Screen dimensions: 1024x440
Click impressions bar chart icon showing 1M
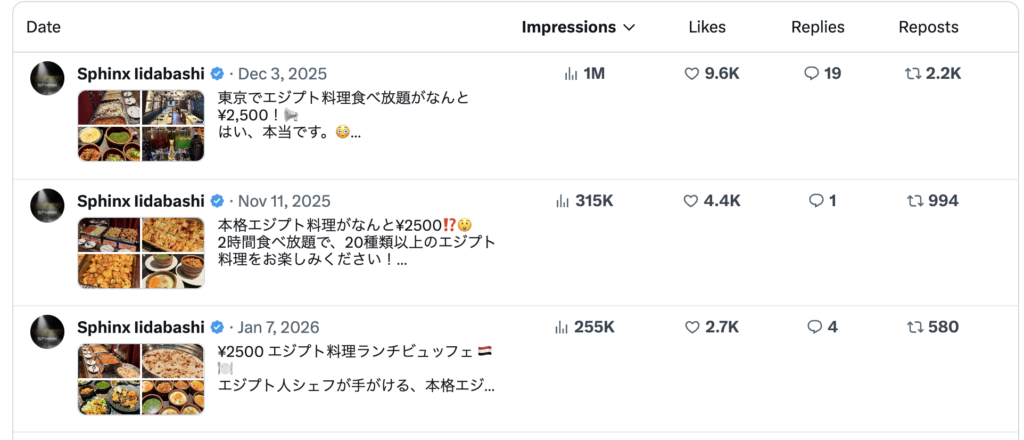571,74
